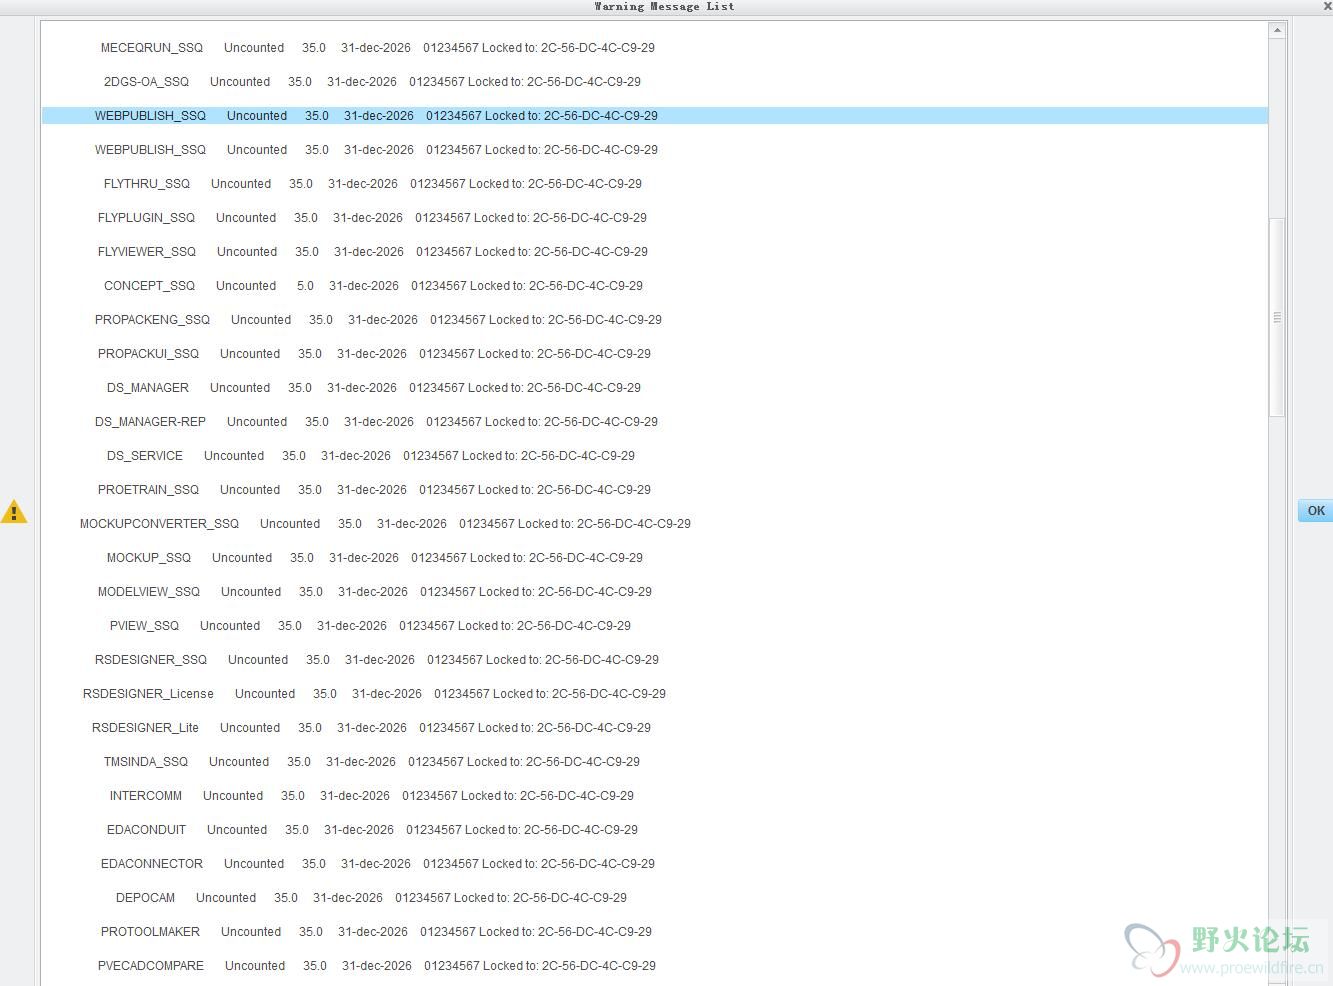Select the EDACONDUIT license row
Viewport: 1333px width, 986px height.
click(x=655, y=830)
